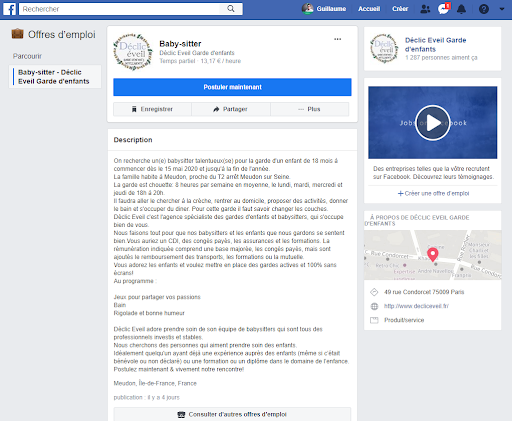Image resolution: width=512 pixels, height=421 pixels.
Task: Open the notifications bell
Action: (461, 9)
